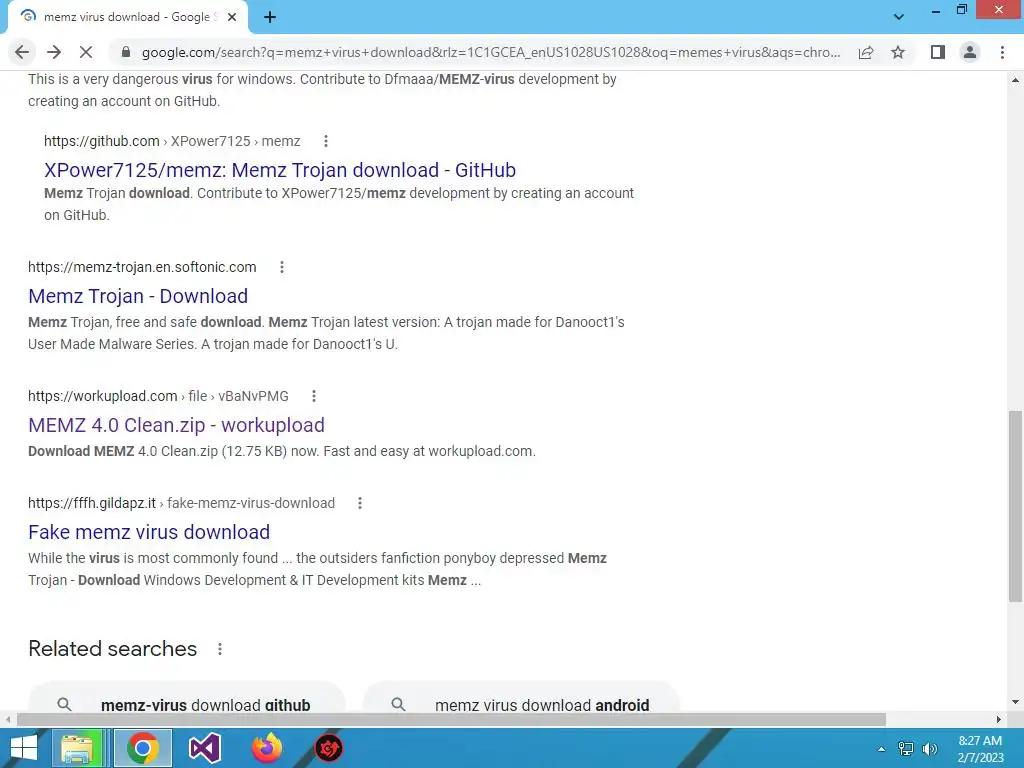Open a new tab
Viewport: 1024px width, 768px height.
[270, 18]
